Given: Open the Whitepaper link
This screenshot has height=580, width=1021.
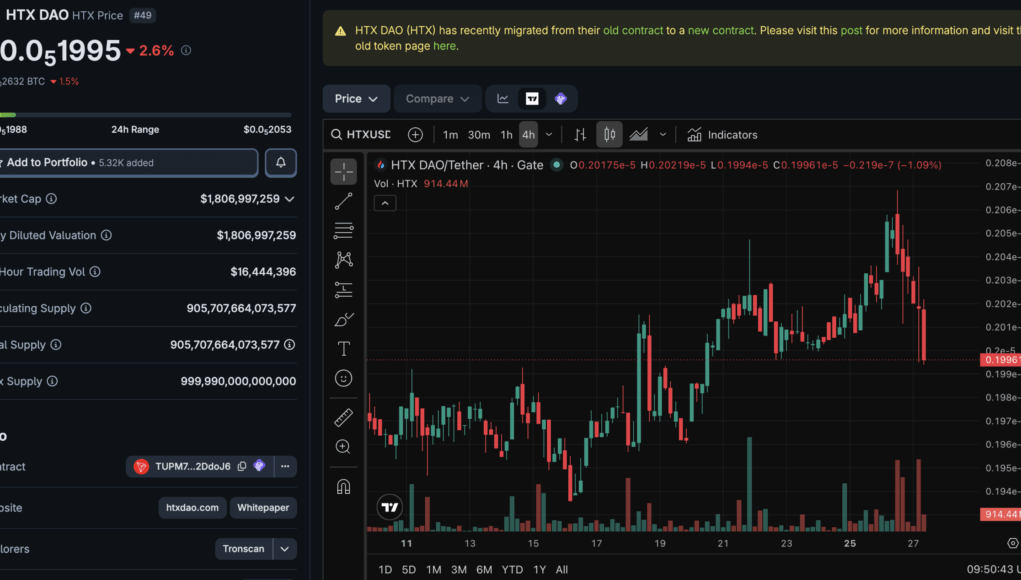Looking at the screenshot, I should point(263,508).
